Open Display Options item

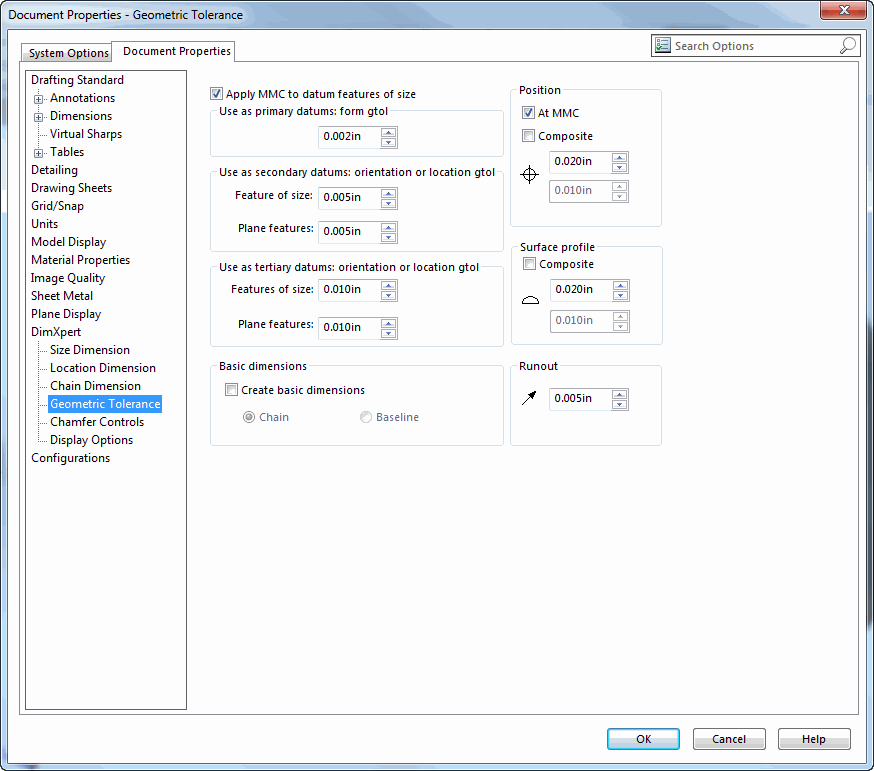click(x=91, y=440)
